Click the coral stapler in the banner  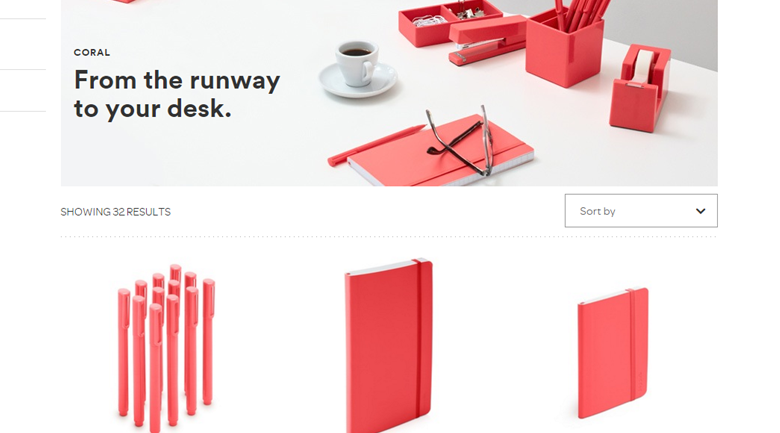coord(487,40)
